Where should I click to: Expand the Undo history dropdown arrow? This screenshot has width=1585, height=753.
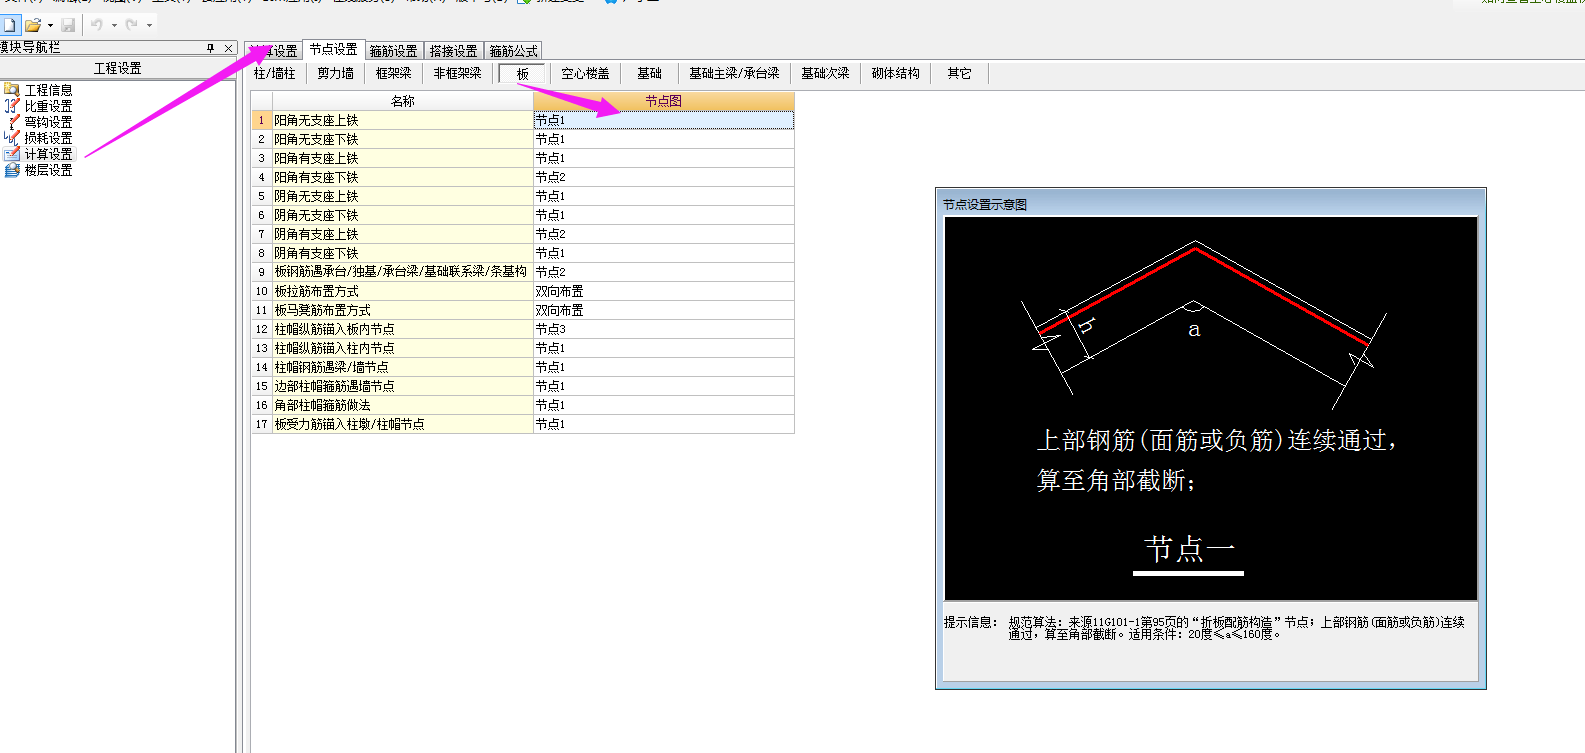coord(114,25)
